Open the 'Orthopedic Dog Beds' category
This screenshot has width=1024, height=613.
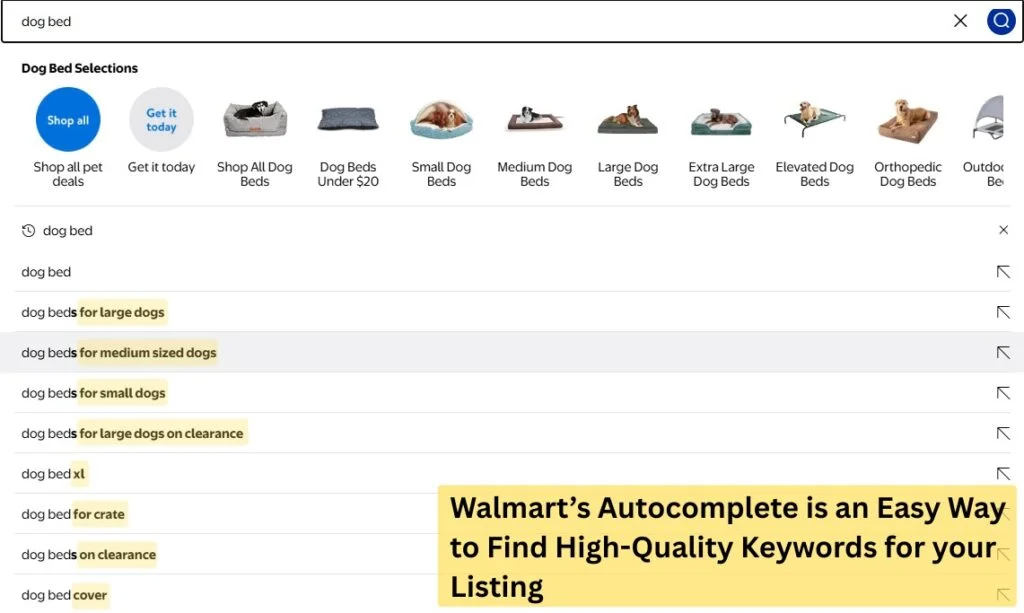click(907, 119)
